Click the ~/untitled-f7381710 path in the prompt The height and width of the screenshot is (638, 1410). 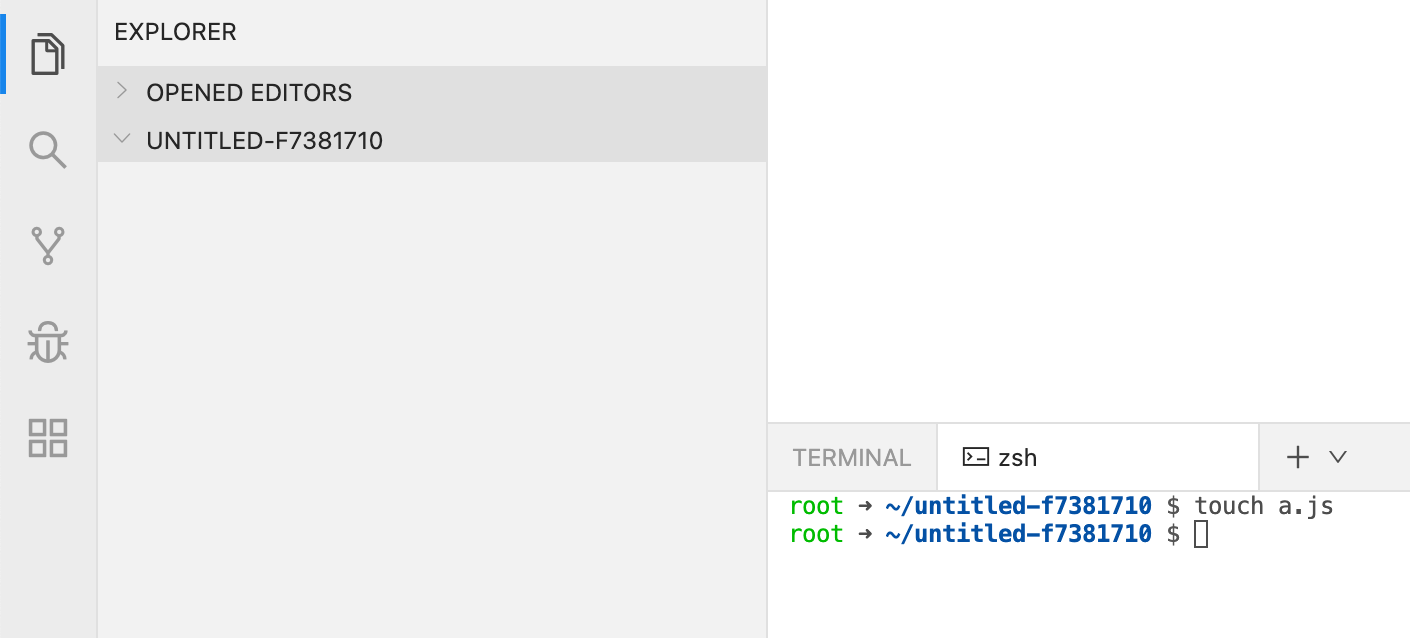click(x=1016, y=505)
